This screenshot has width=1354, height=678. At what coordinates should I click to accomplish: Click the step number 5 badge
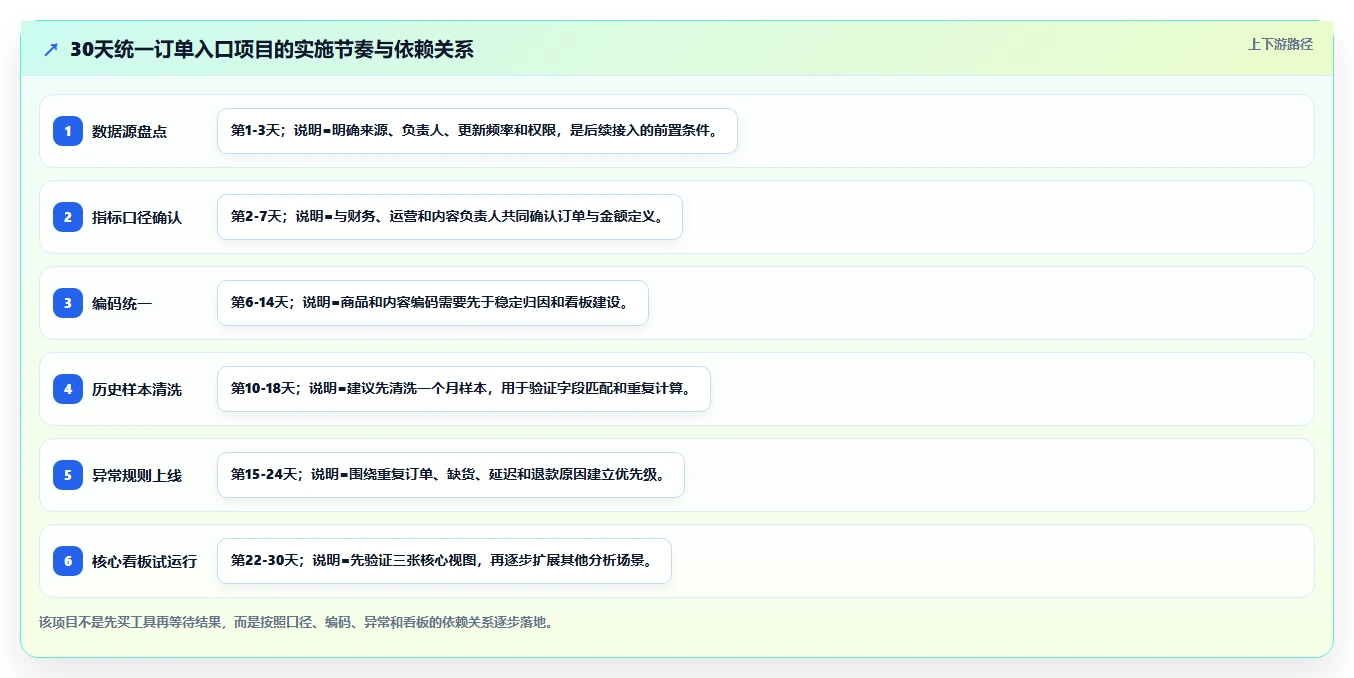[68, 475]
